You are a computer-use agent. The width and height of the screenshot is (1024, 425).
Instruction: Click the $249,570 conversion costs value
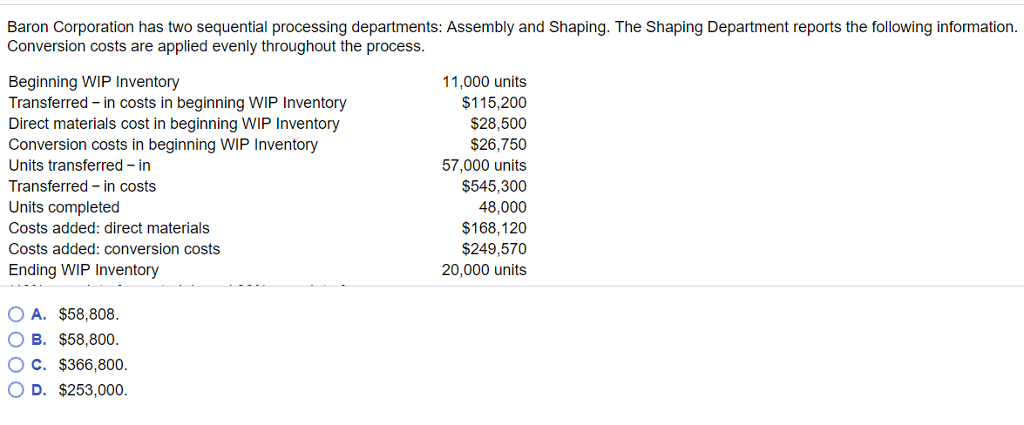494,249
